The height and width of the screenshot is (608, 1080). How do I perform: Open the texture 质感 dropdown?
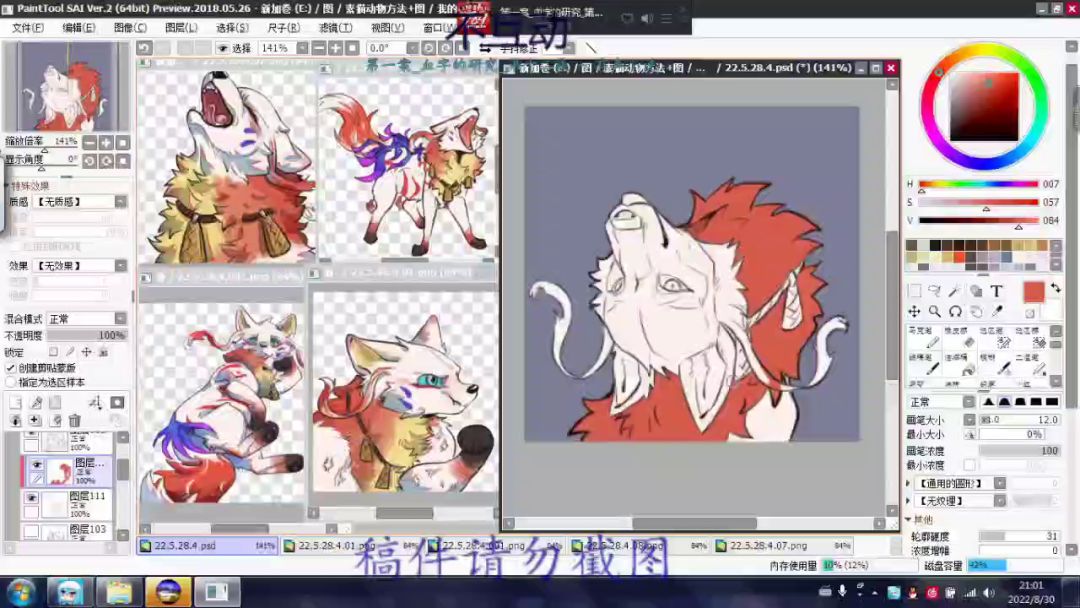point(121,202)
